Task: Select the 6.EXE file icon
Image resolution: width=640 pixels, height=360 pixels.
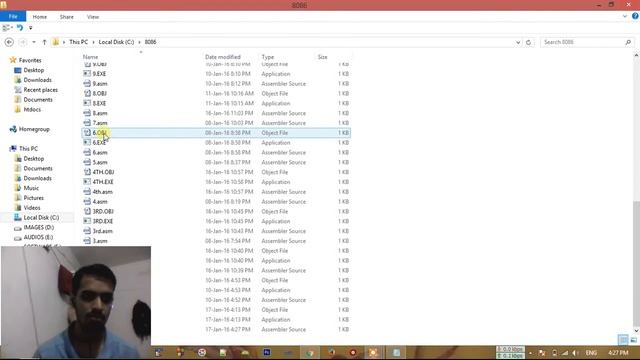Action: click(x=87, y=142)
